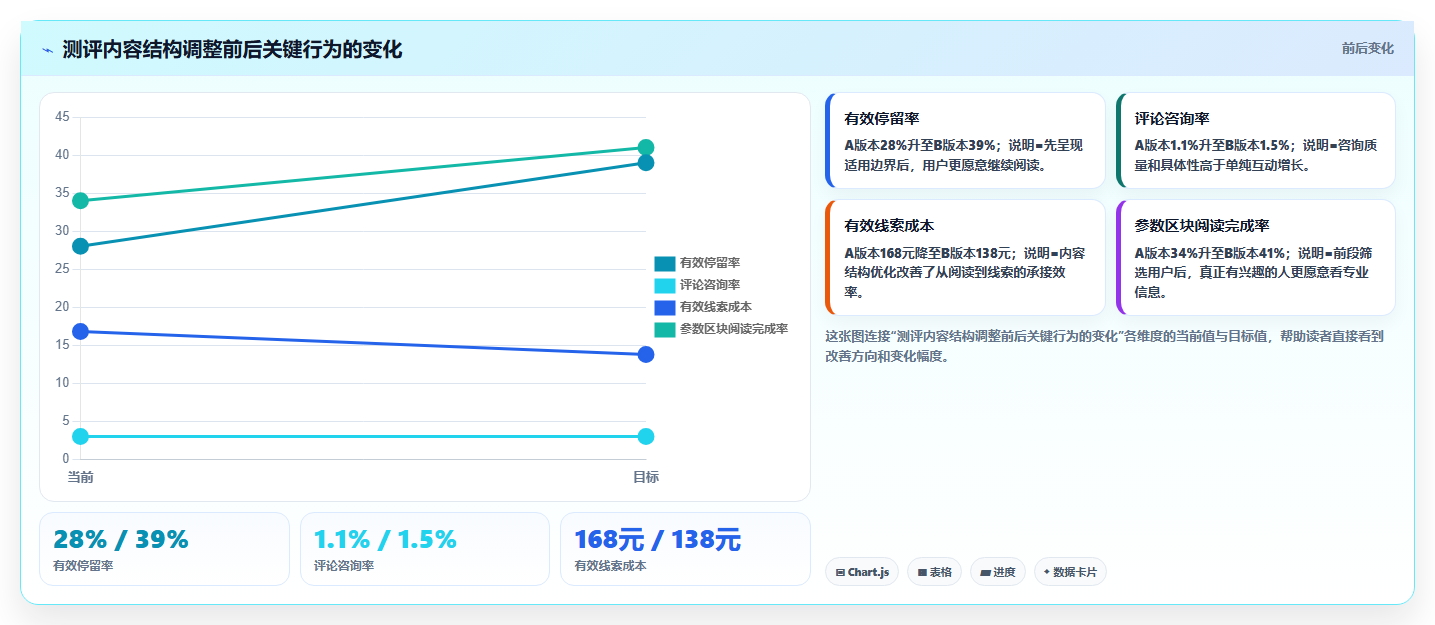This screenshot has height=625, width=1435.
Task: Click the text 'A版本1.1%升至B版本1.5%'
Action: (x=1212, y=145)
